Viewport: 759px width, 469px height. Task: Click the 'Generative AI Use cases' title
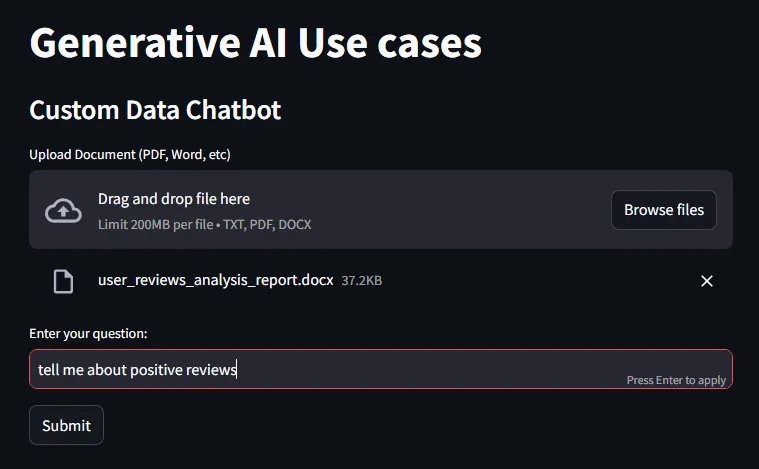point(255,43)
